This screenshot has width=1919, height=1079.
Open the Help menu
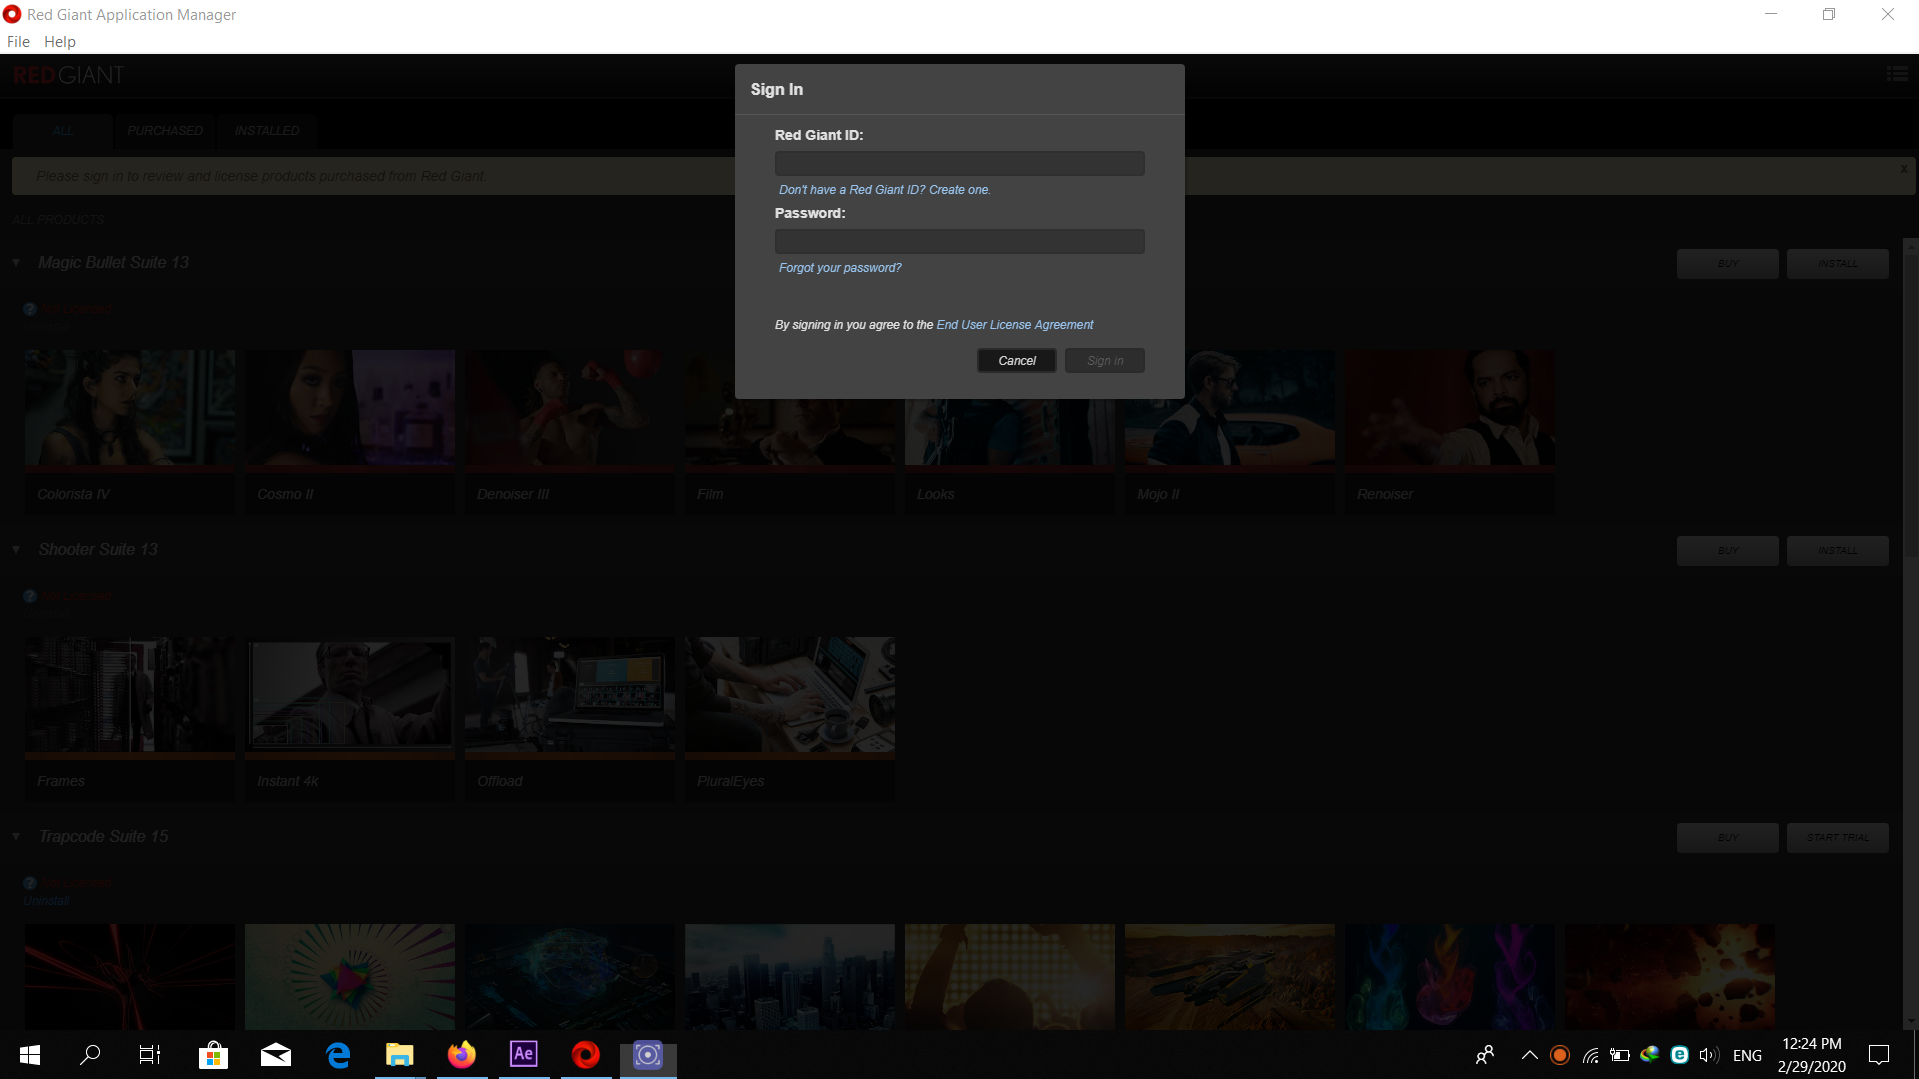(60, 42)
